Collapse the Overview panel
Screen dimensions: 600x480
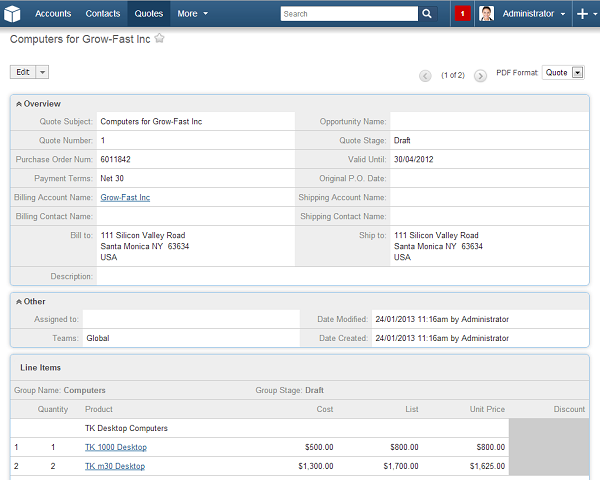pyautogui.click(x=18, y=104)
